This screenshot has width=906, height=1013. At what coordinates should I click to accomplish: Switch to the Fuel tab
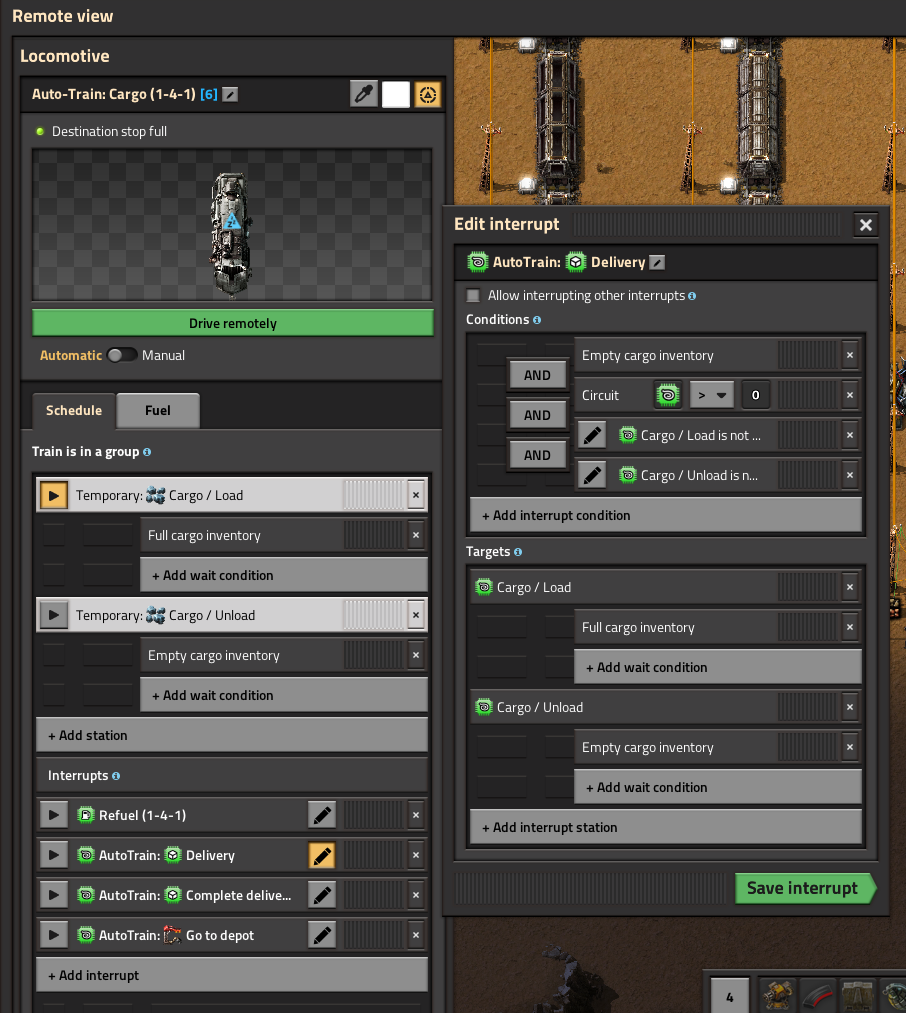158,410
